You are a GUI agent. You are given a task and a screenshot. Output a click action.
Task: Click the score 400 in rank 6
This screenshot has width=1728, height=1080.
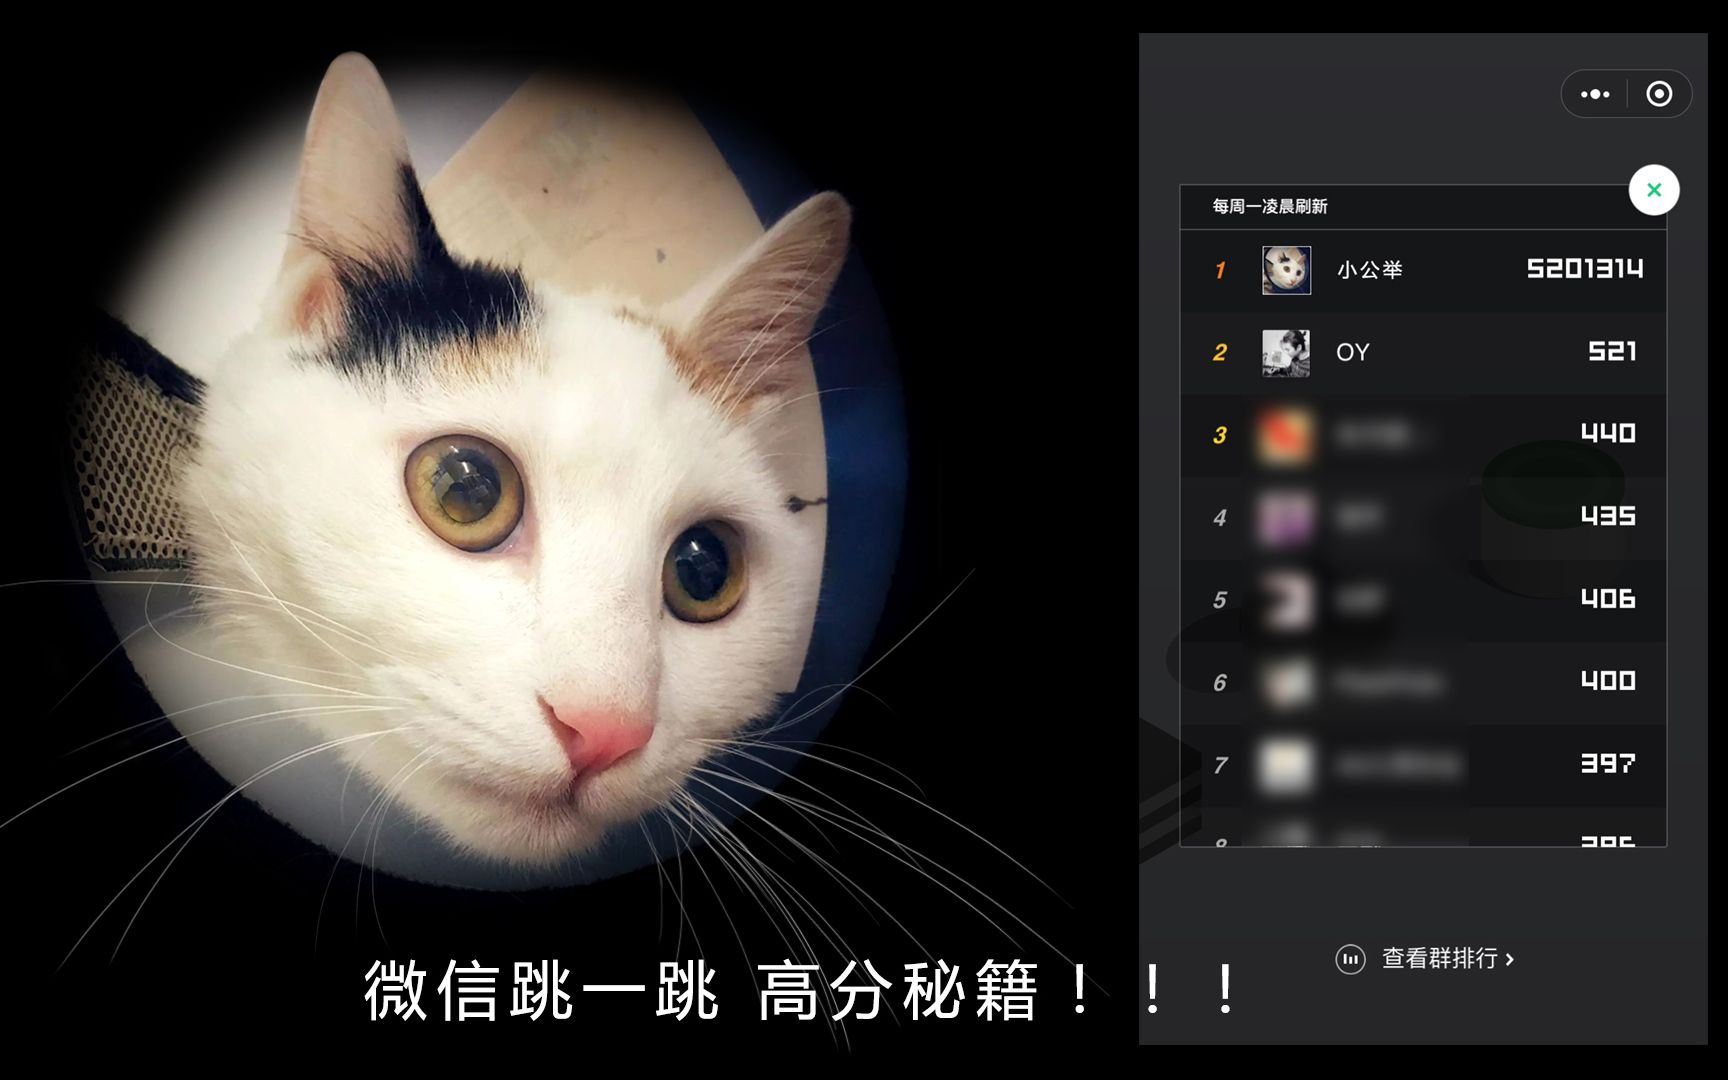click(1608, 681)
